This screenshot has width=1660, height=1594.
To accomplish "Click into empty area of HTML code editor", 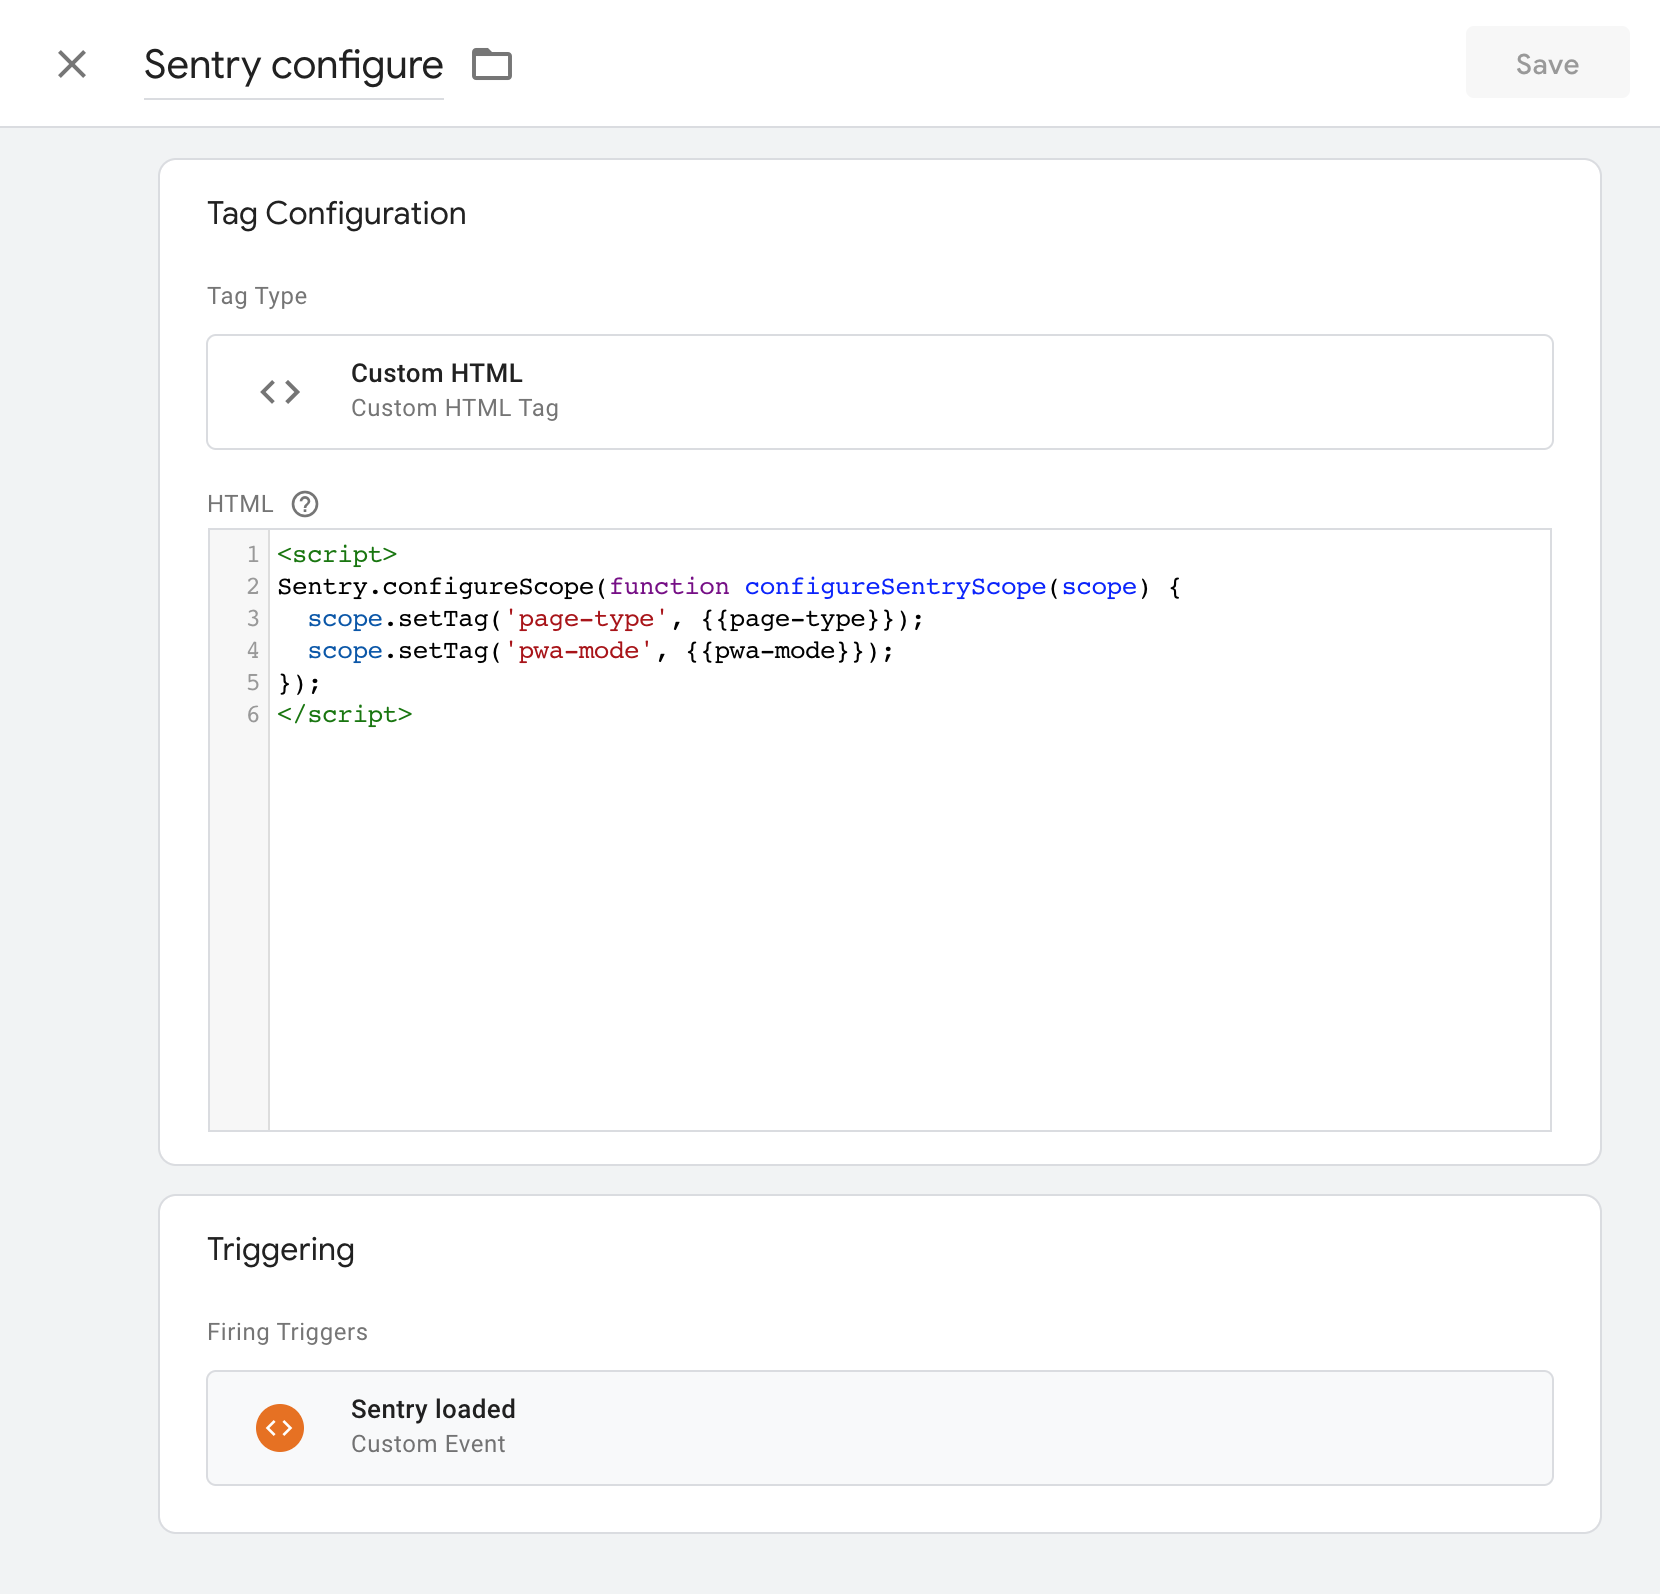I will [x=910, y=930].
